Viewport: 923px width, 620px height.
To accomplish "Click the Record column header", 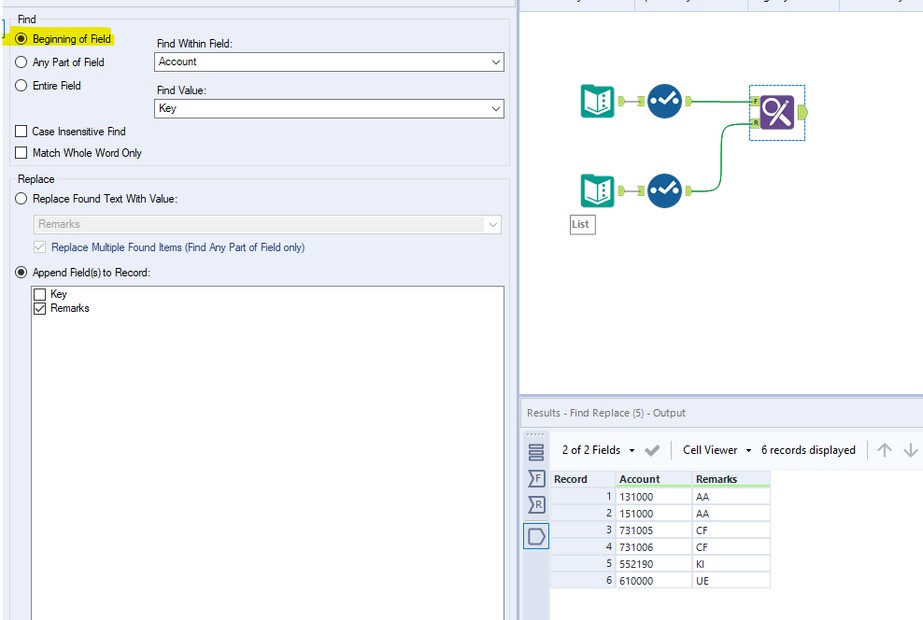I will 583,479.
